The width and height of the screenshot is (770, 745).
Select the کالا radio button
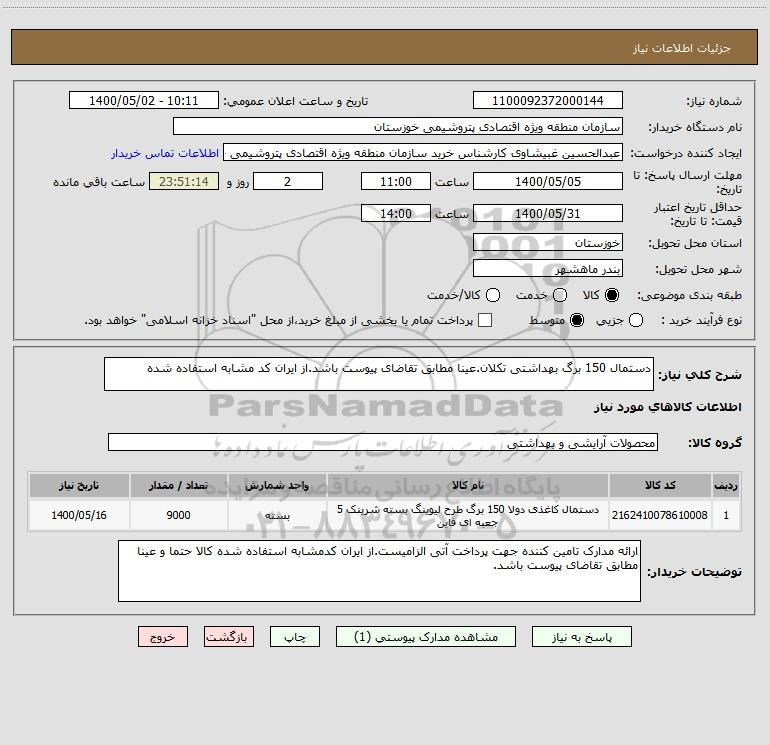click(612, 295)
